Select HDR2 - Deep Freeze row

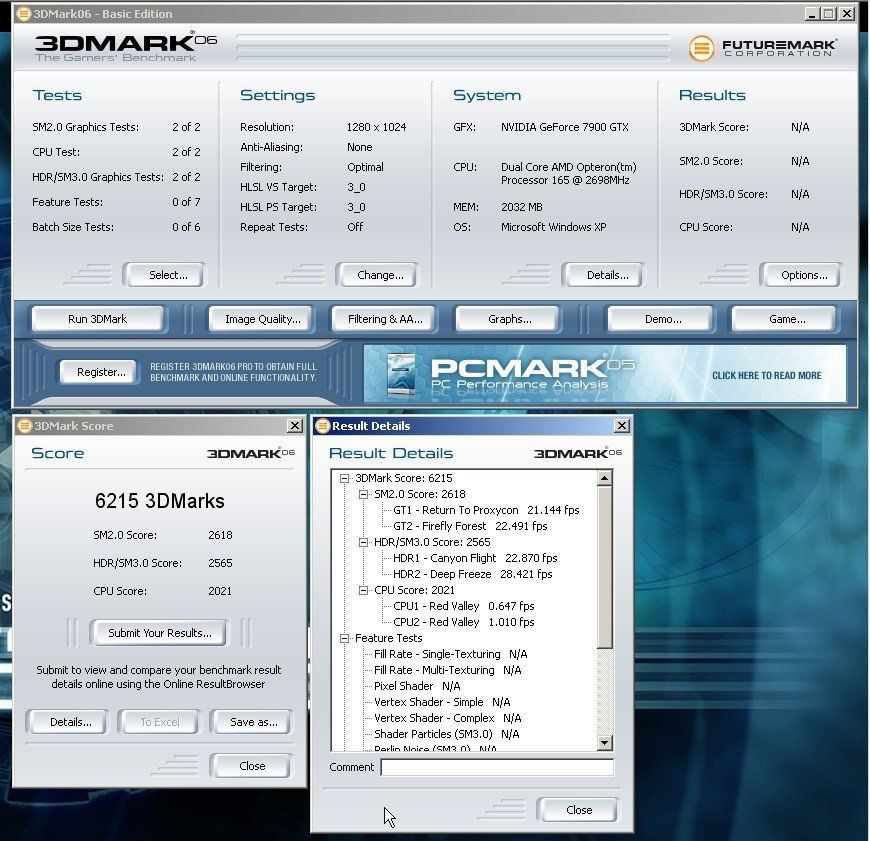(x=473, y=574)
